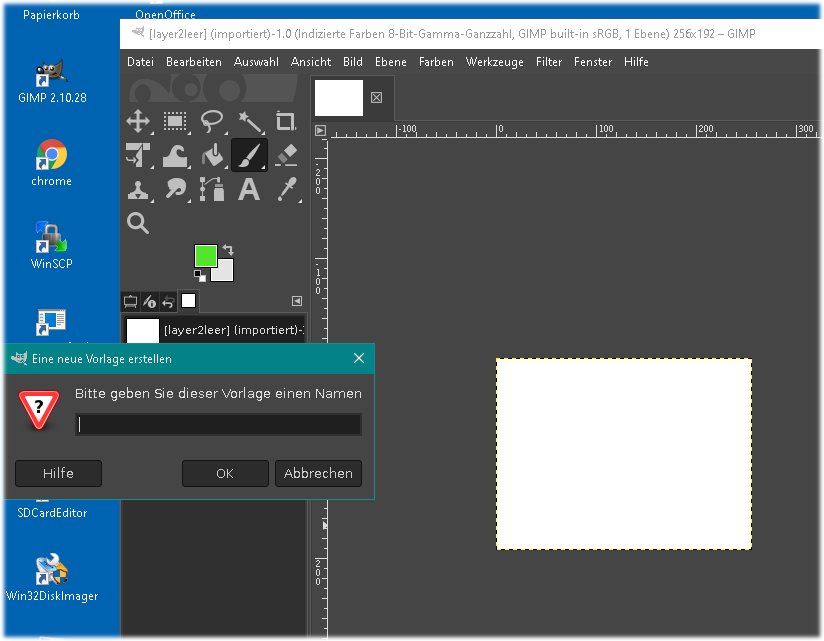Select the Bucket Fill tool
The height and width of the screenshot is (641, 824).
(212, 156)
